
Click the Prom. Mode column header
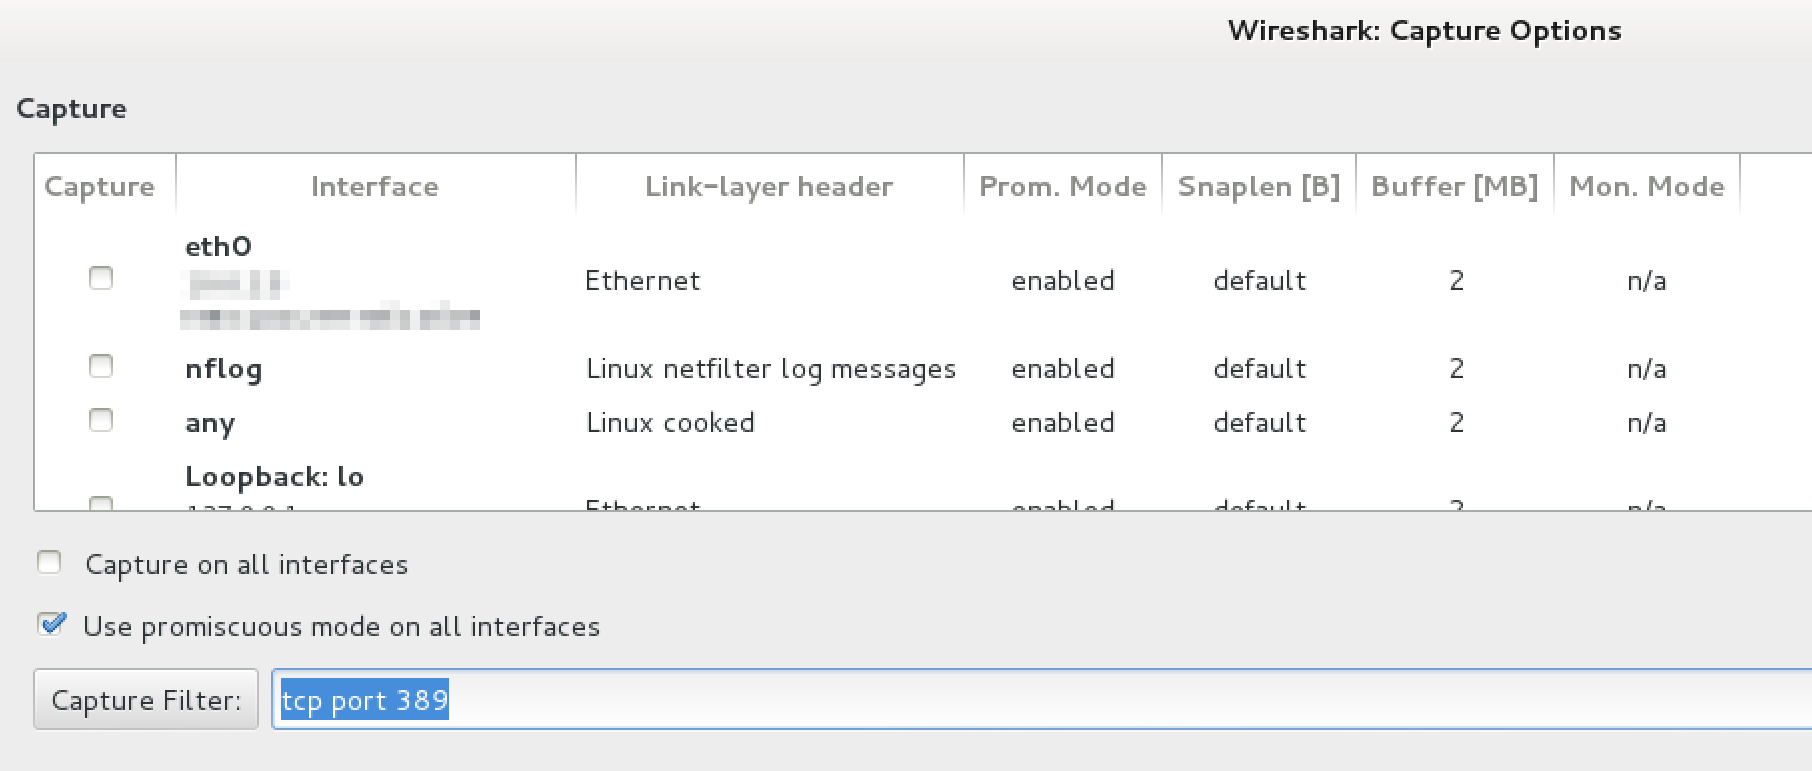(x=1062, y=186)
